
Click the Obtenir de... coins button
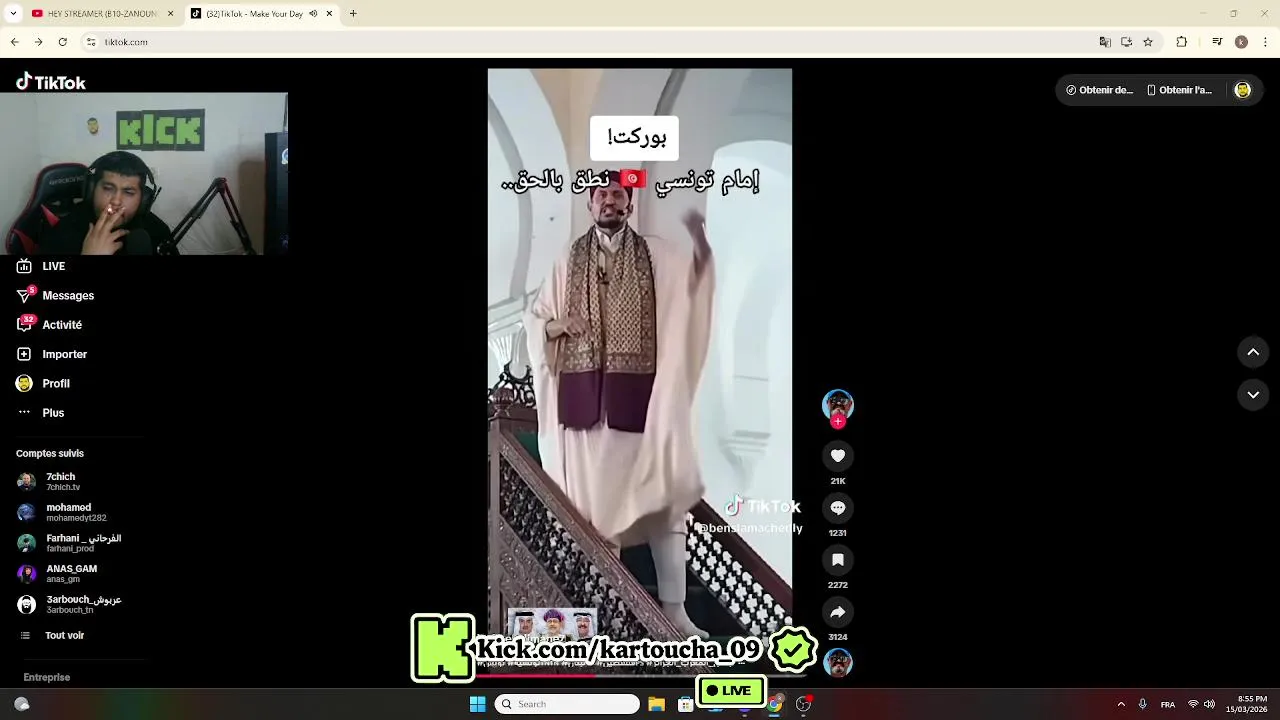[1099, 90]
